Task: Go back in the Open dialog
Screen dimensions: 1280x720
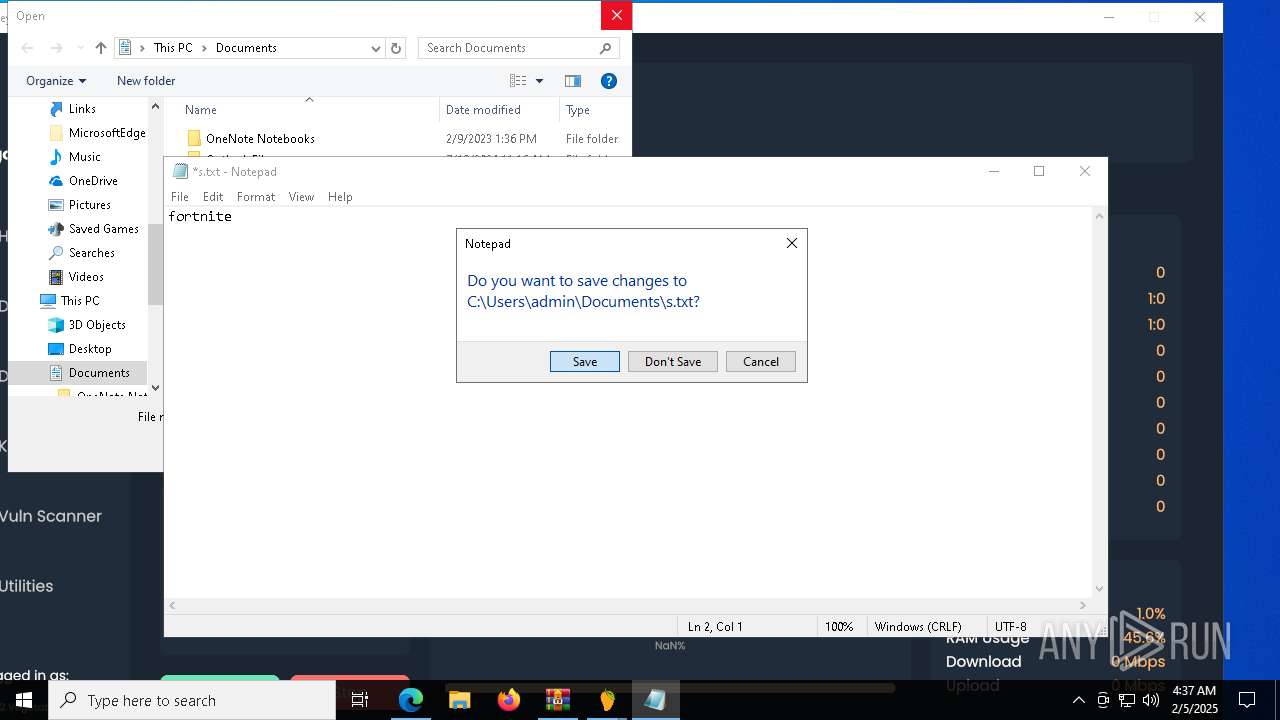Action: 28,48
